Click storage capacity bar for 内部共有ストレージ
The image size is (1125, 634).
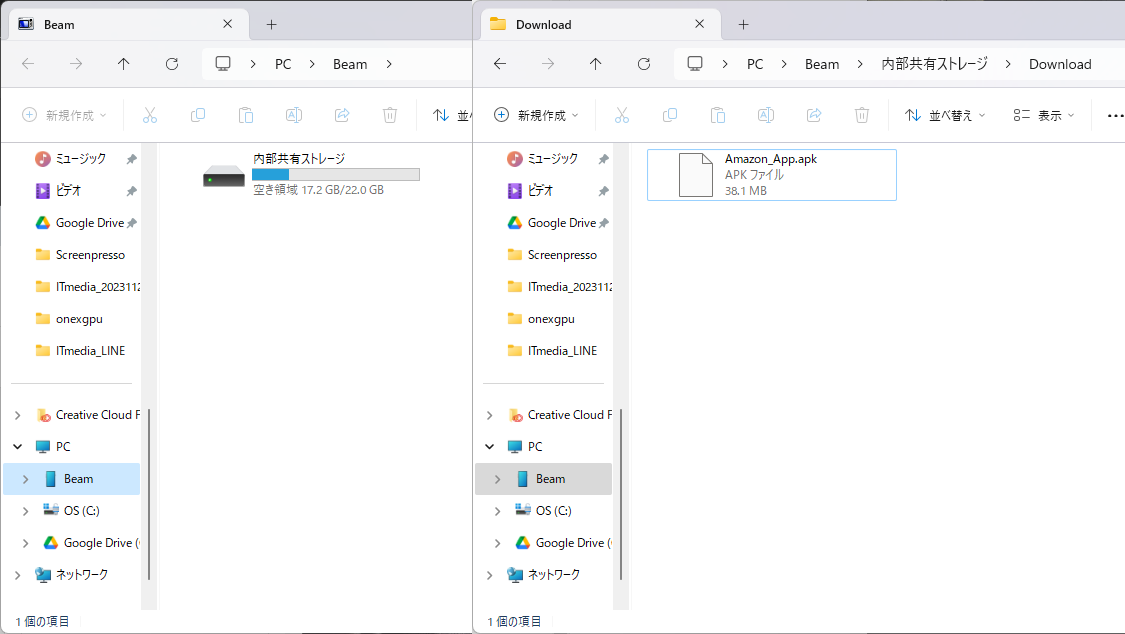tap(336, 174)
